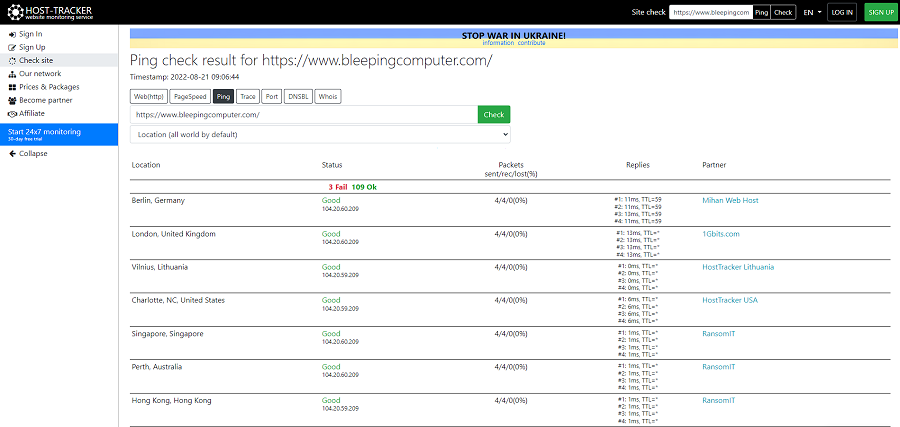This screenshot has width=900, height=427.
Task: Open the HostTracker USA partner link
Action: point(730,300)
